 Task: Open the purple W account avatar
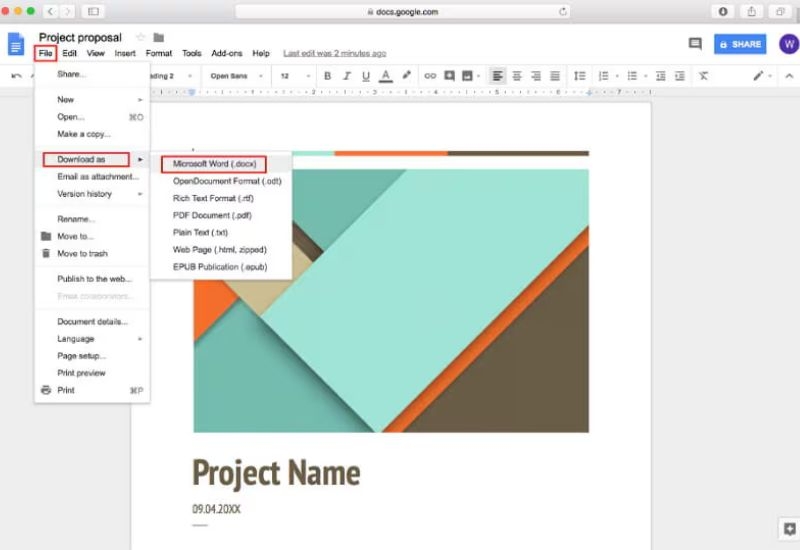pyautogui.click(x=789, y=44)
